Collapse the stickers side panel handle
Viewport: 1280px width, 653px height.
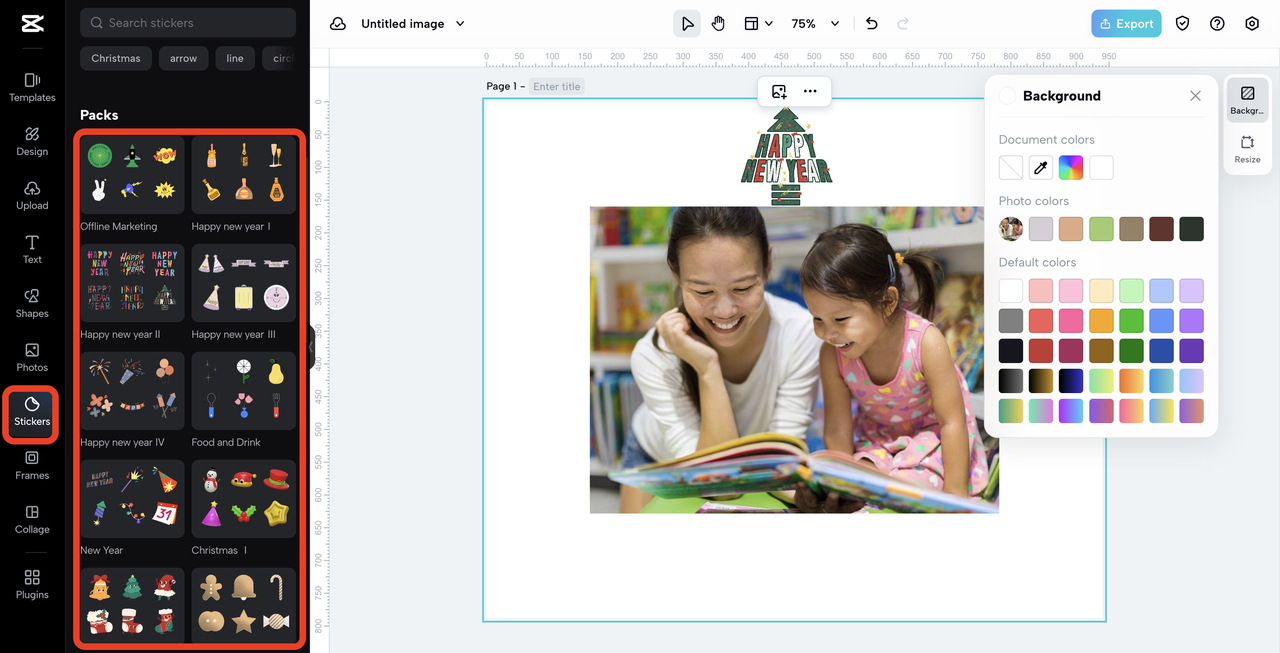(311, 346)
